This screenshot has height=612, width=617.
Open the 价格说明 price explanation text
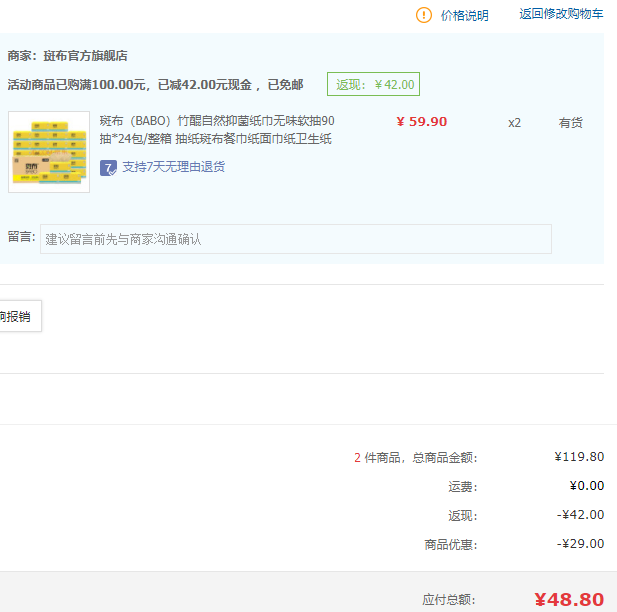pos(465,15)
